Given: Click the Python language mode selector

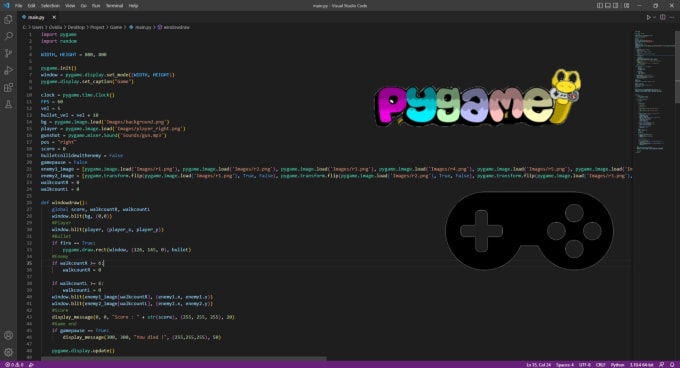Looking at the screenshot, I should [x=617, y=365].
